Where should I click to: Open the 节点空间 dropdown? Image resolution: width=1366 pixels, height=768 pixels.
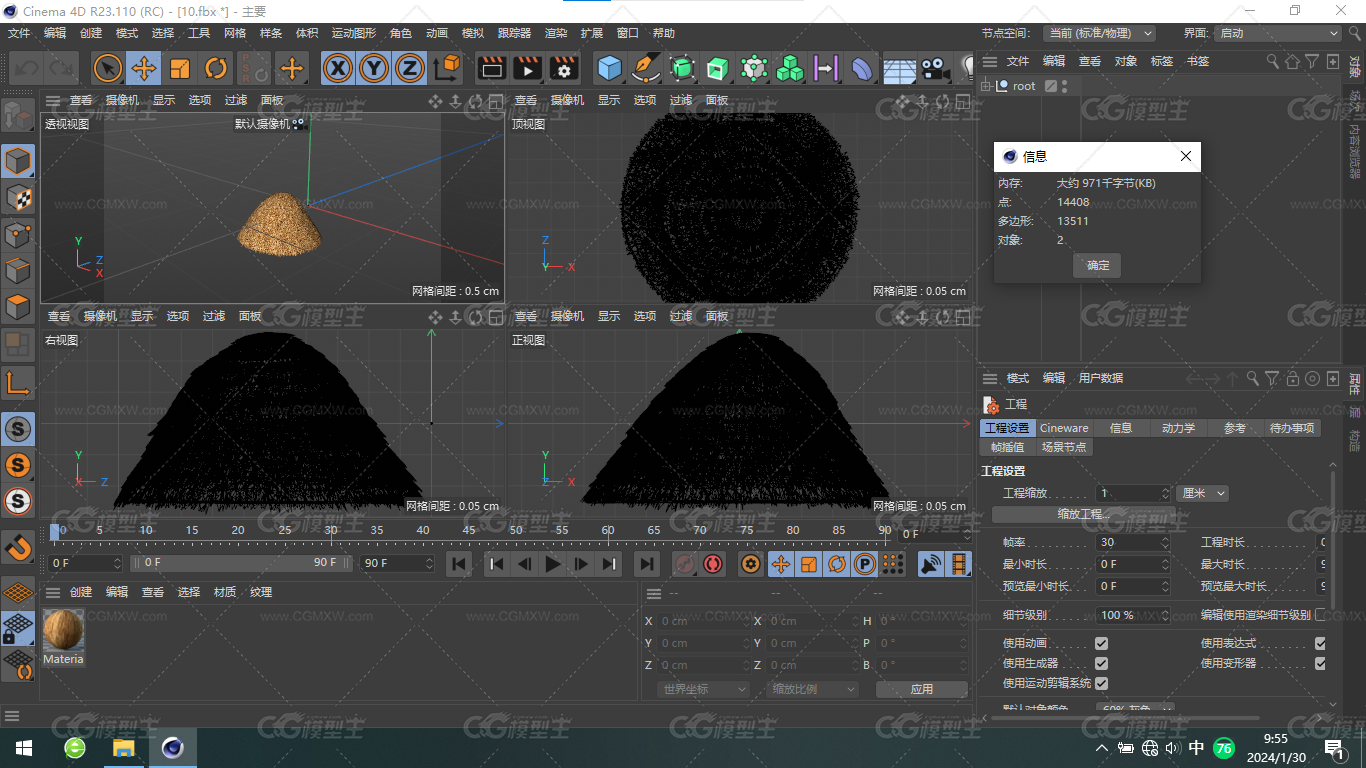(1099, 33)
